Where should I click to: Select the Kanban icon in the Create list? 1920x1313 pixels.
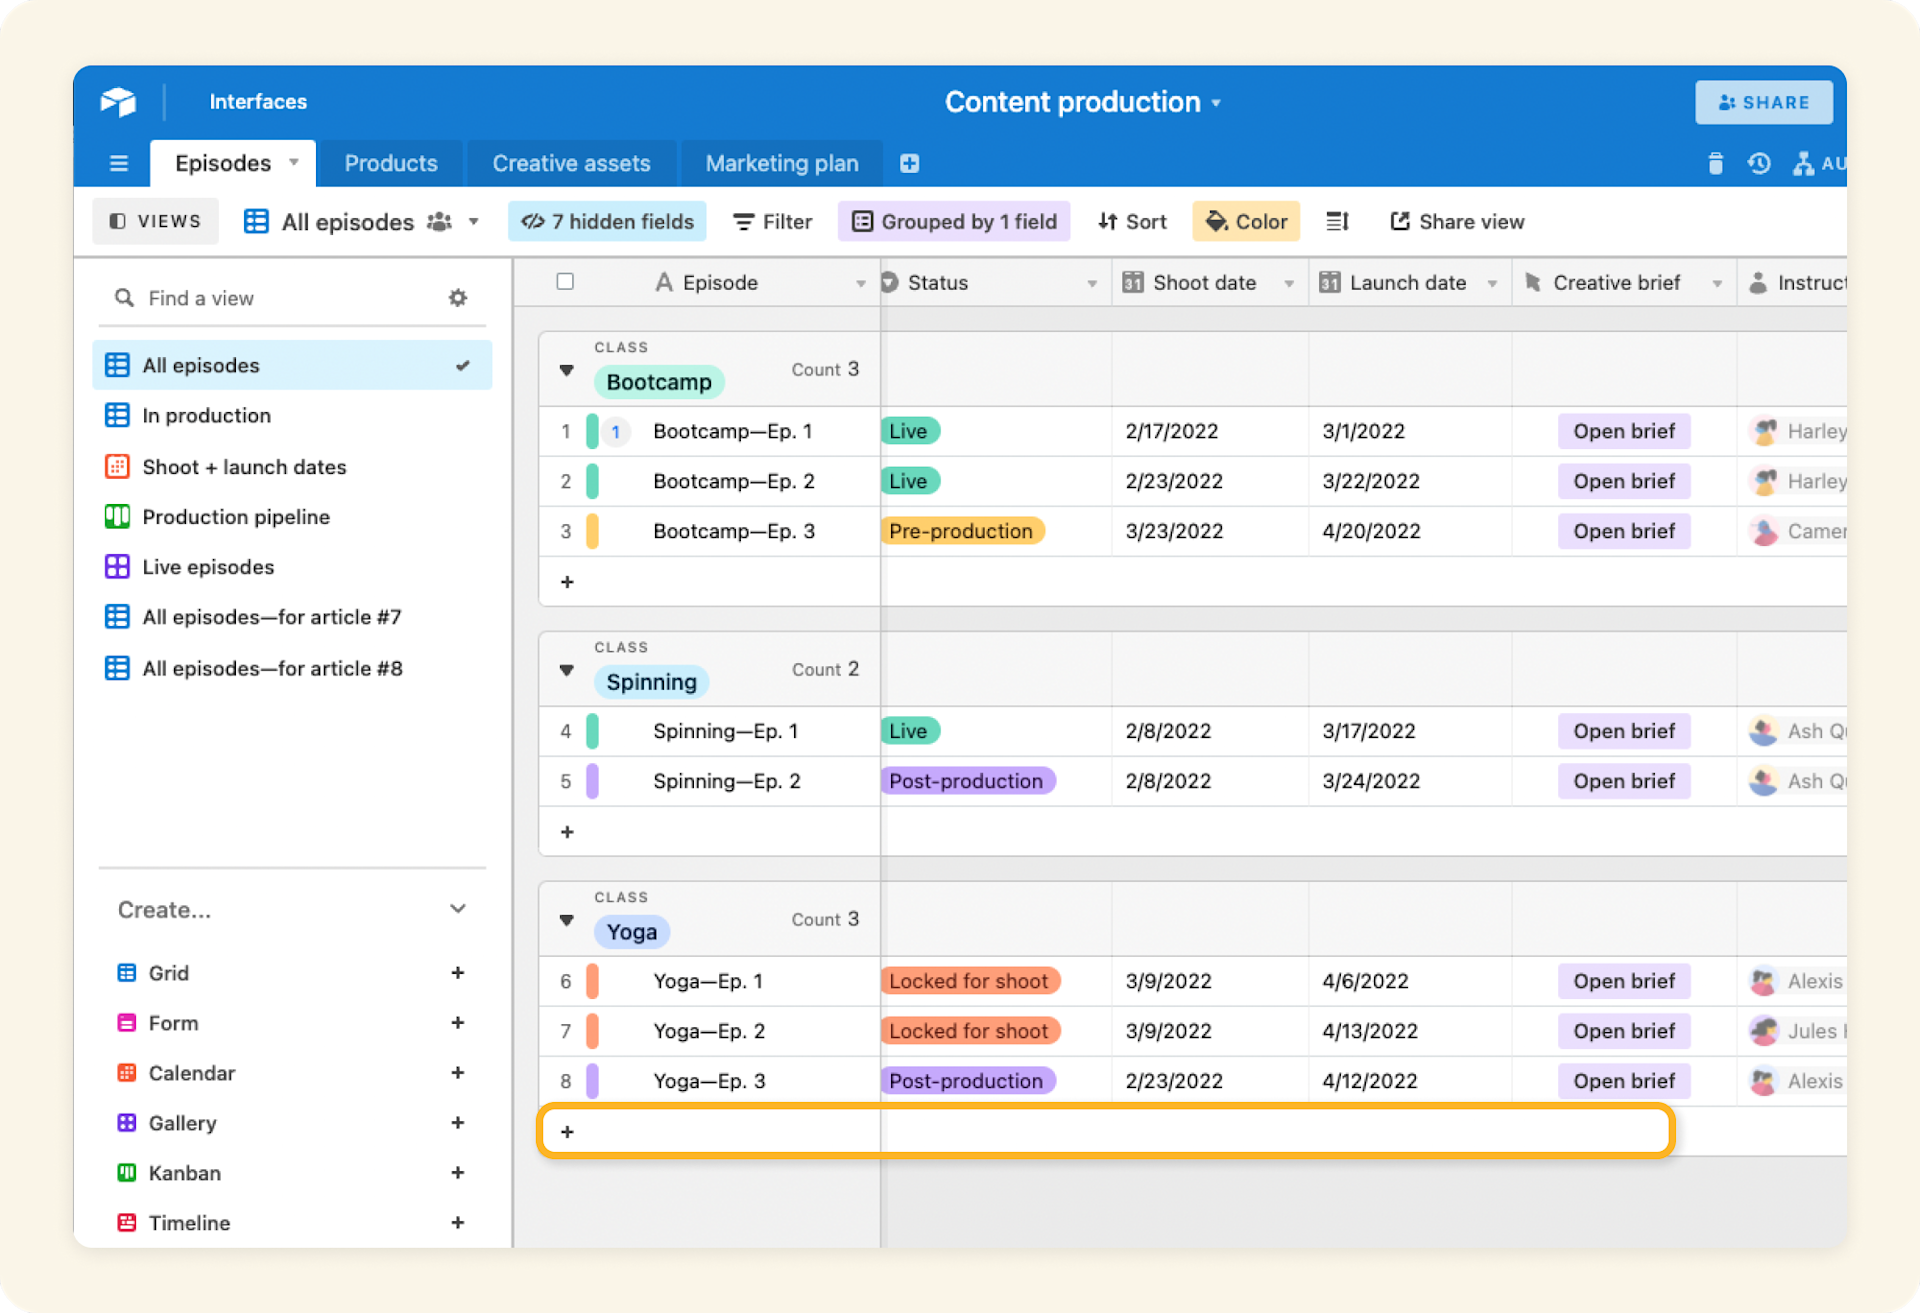126,1172
